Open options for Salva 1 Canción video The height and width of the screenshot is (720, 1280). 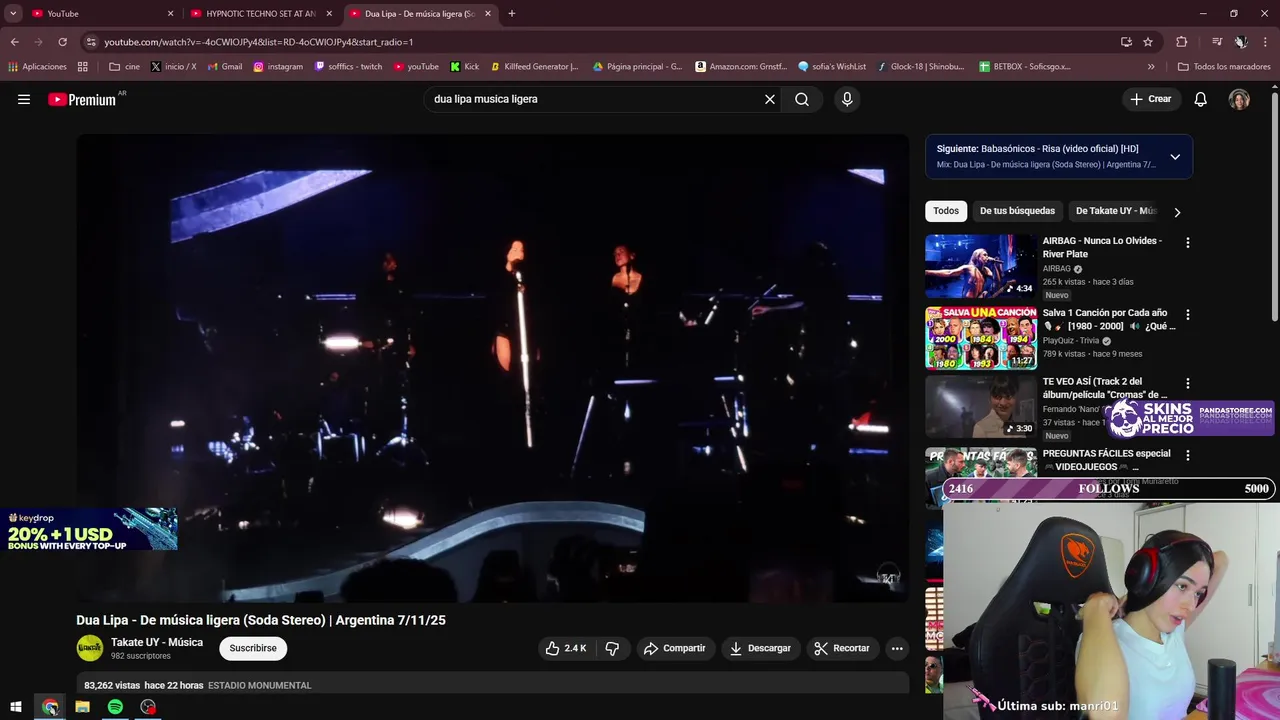tap(1188, 315)
